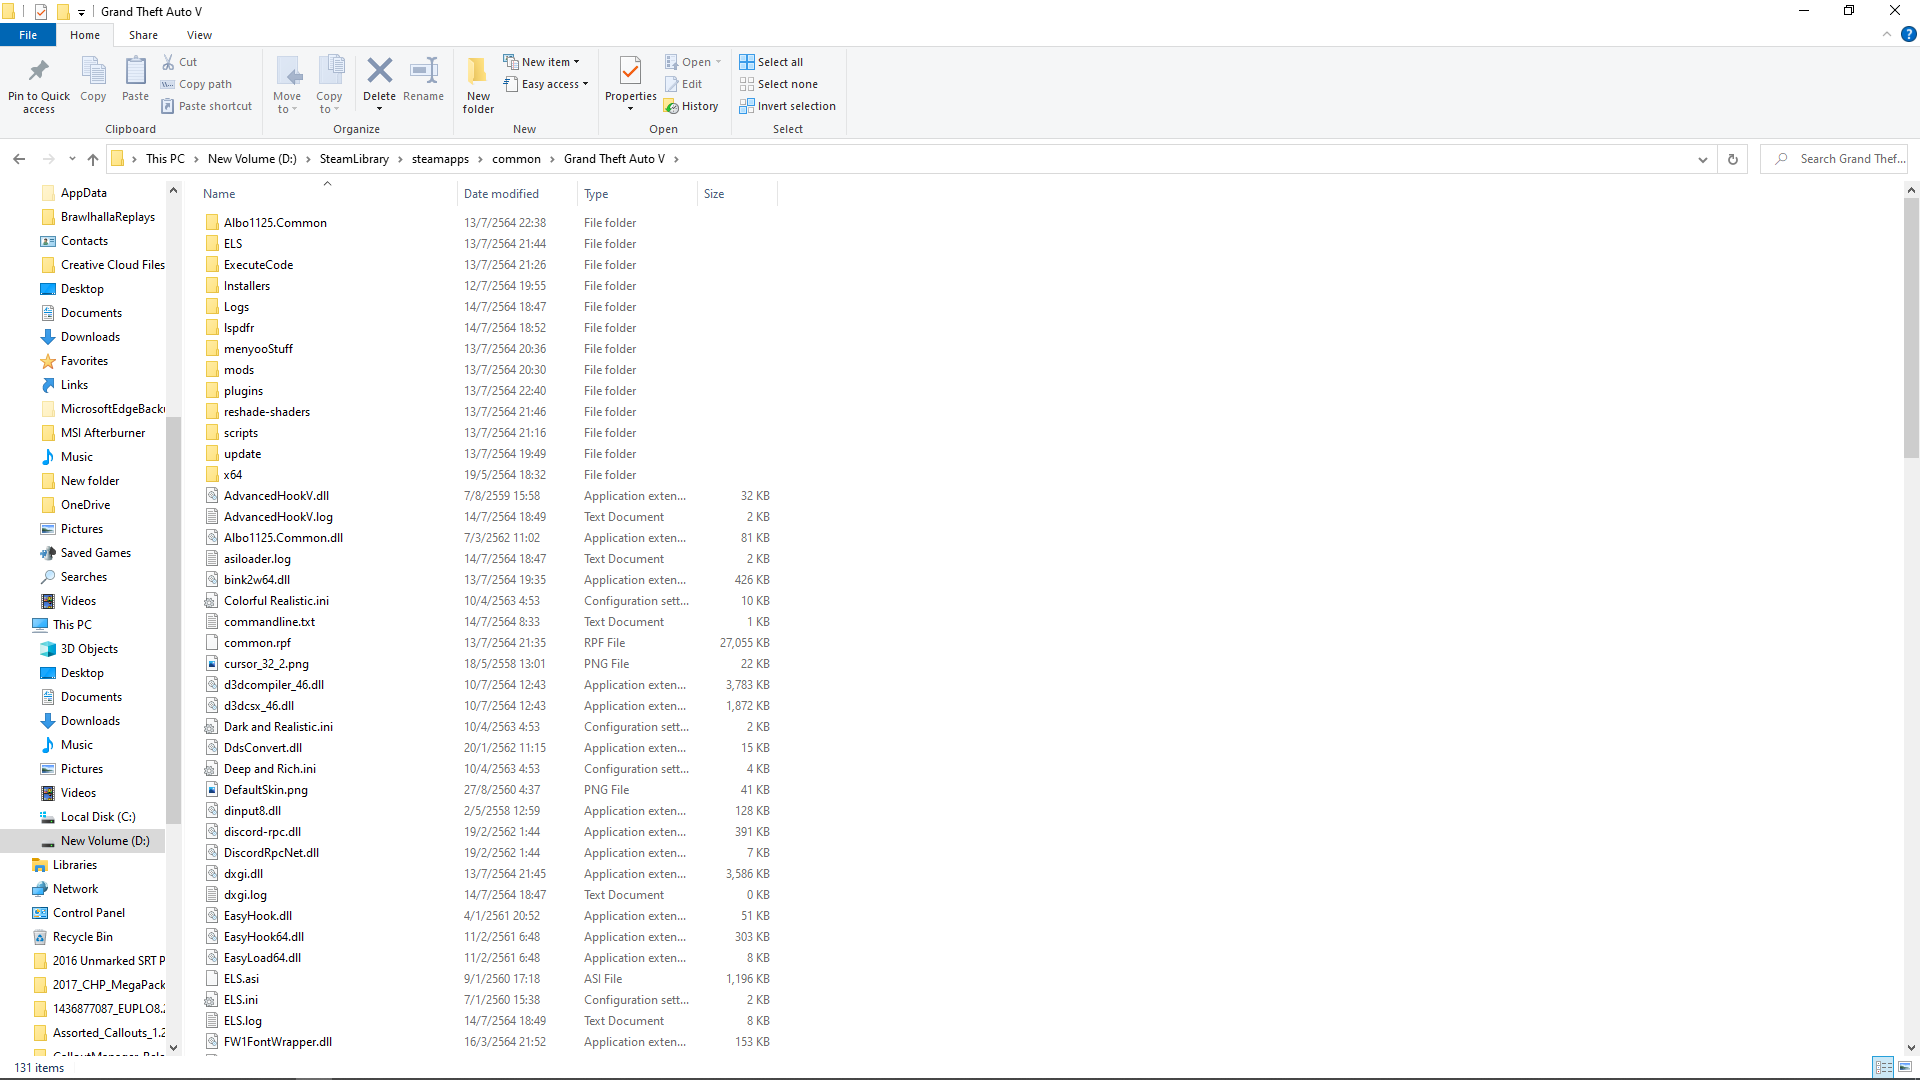The width and height of the screenshot is (1920, 1080).
Task: Click Select all button
Action: [x=771, y=62]
